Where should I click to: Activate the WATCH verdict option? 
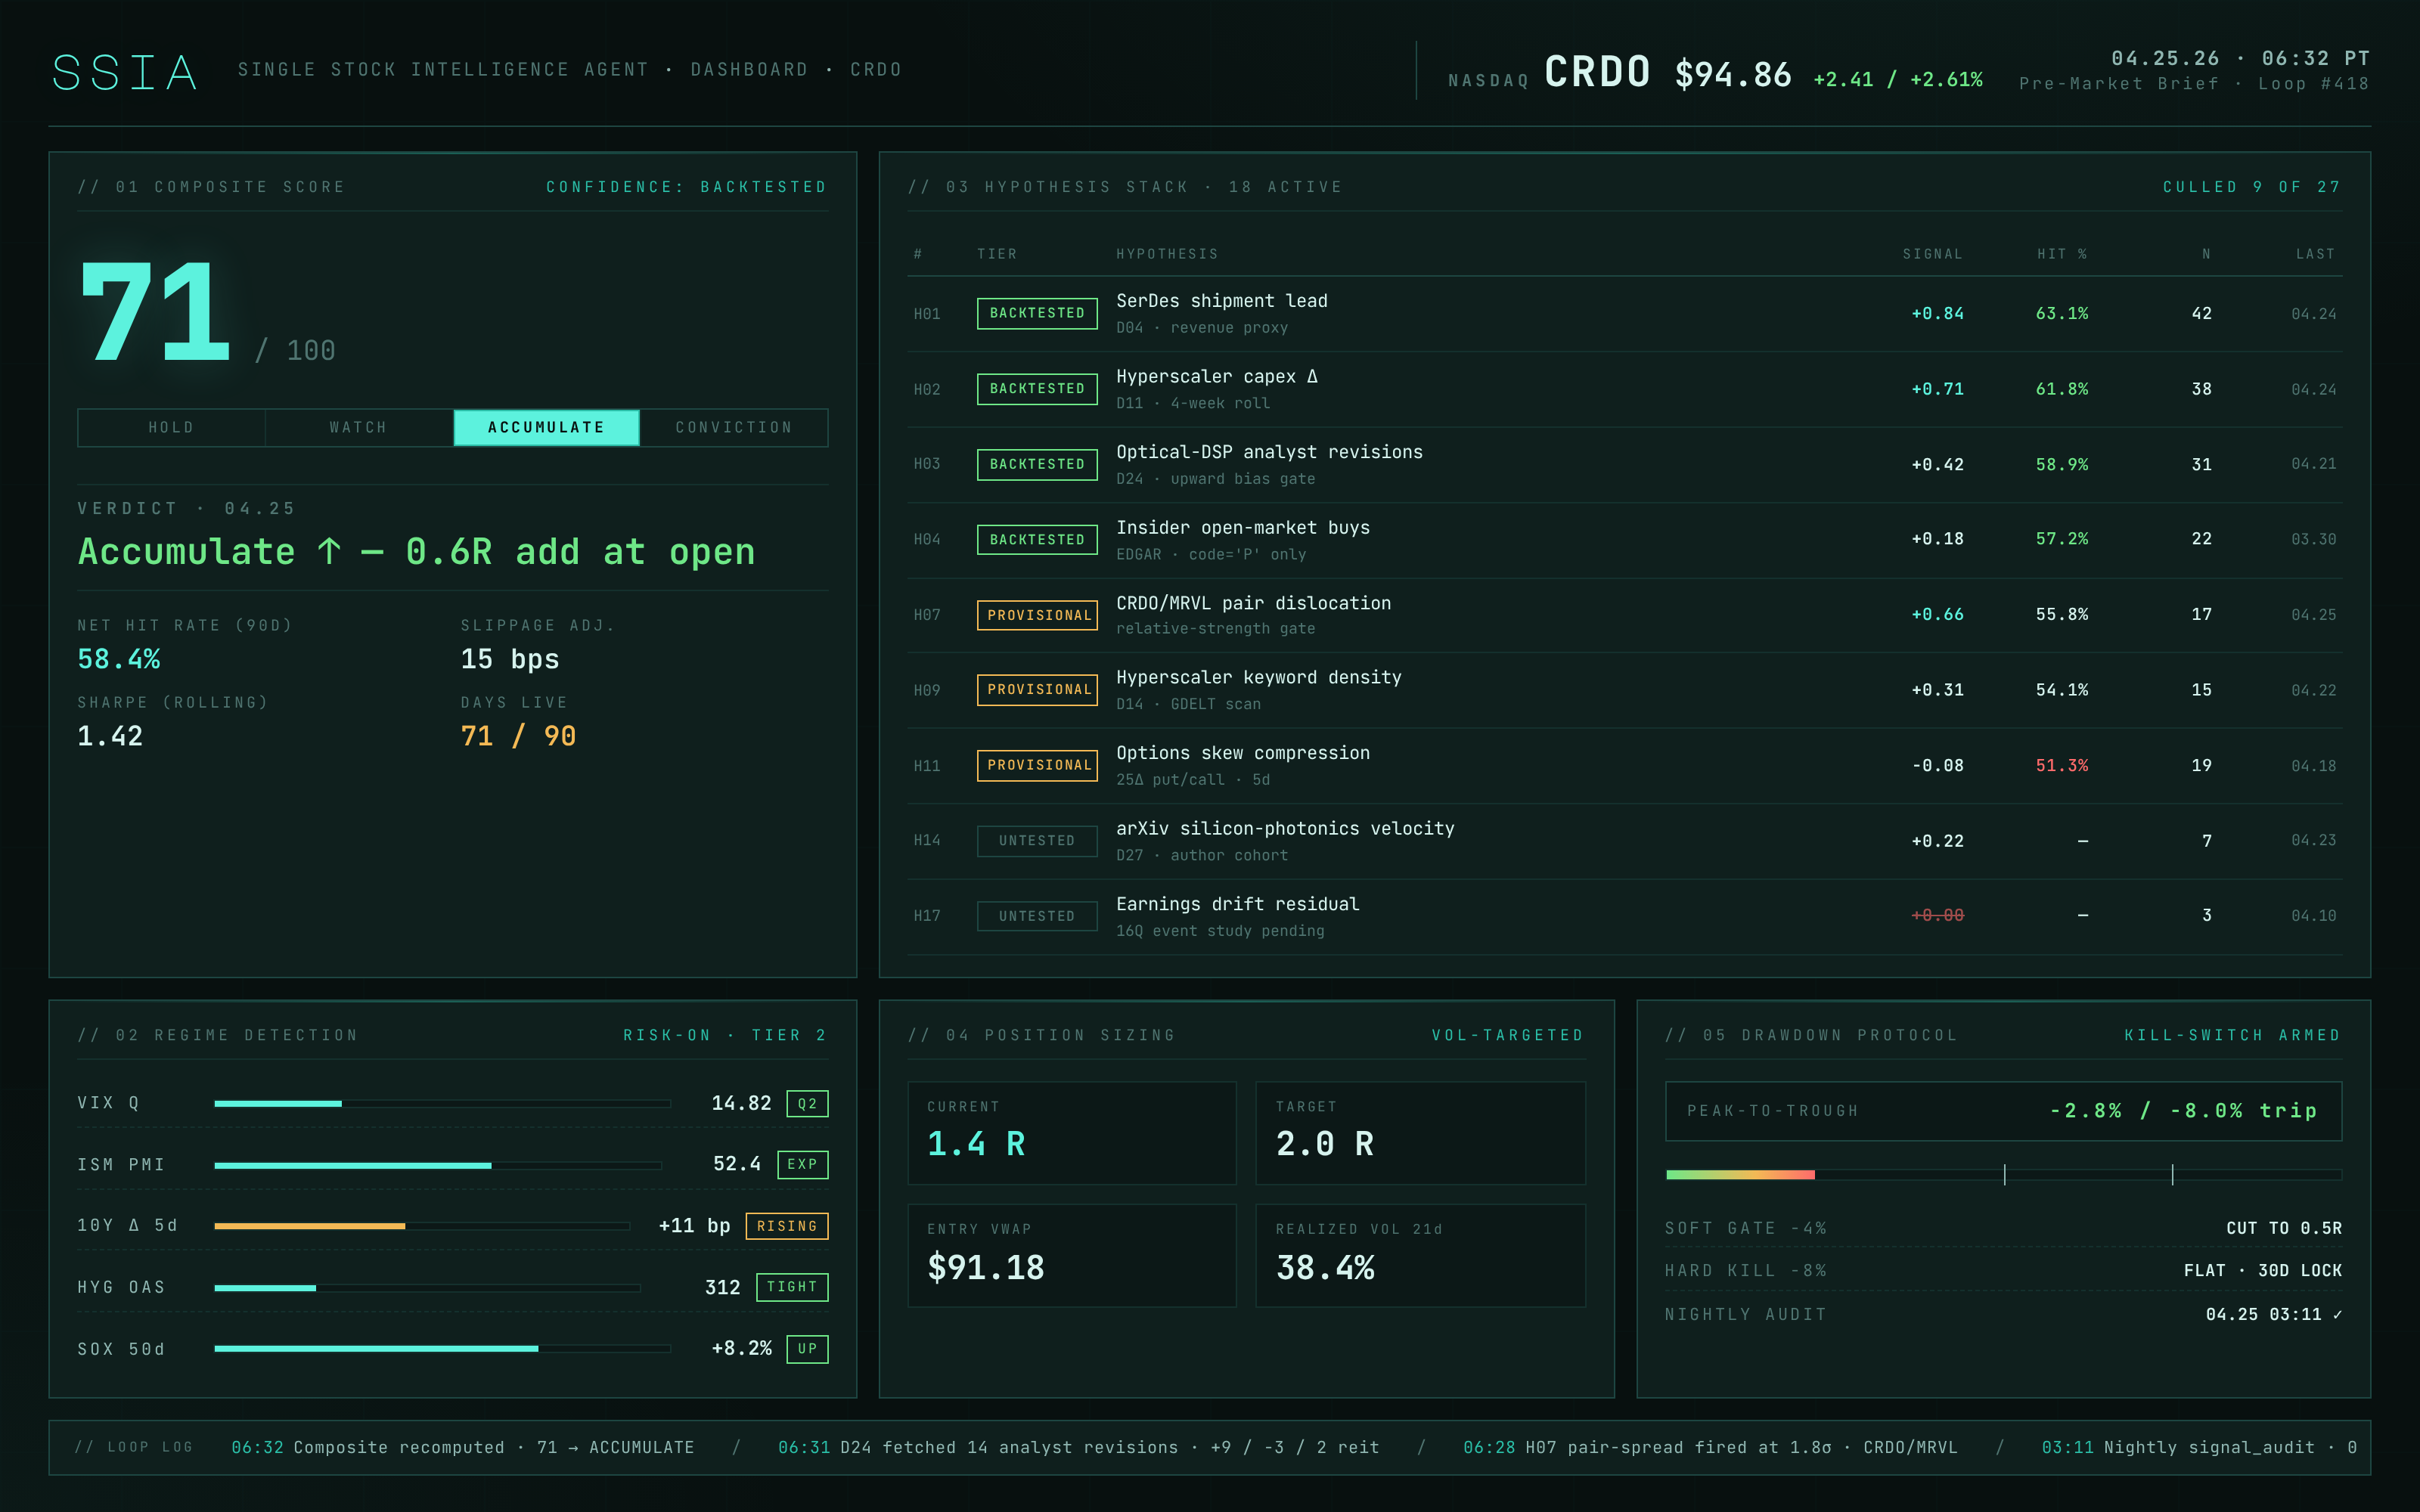coord(357,427)
